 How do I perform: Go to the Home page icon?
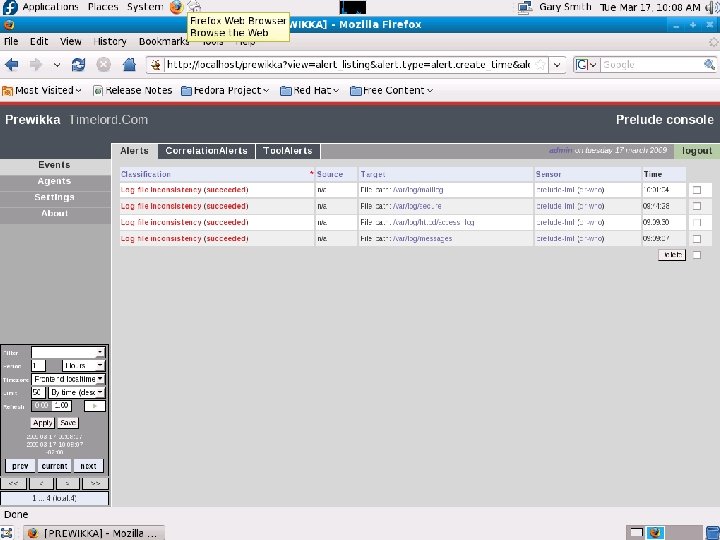coord(129,65)
